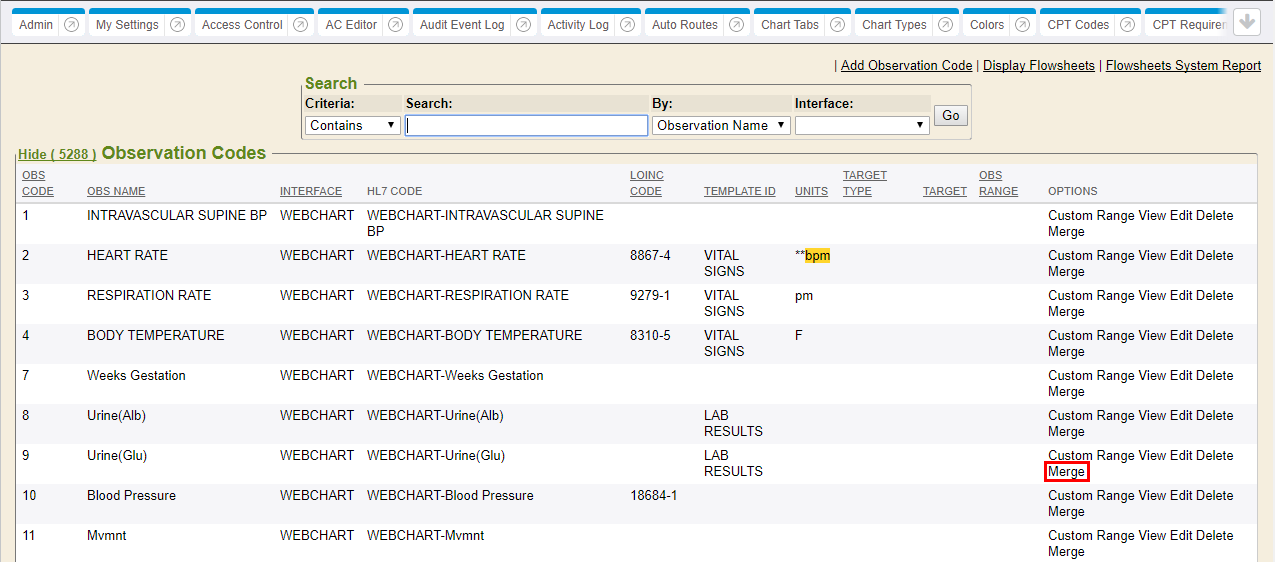Click the pop-out icon beside AC Editor tab
The width and height of the screenshot is (1275, 562).
tap(395, 25)
